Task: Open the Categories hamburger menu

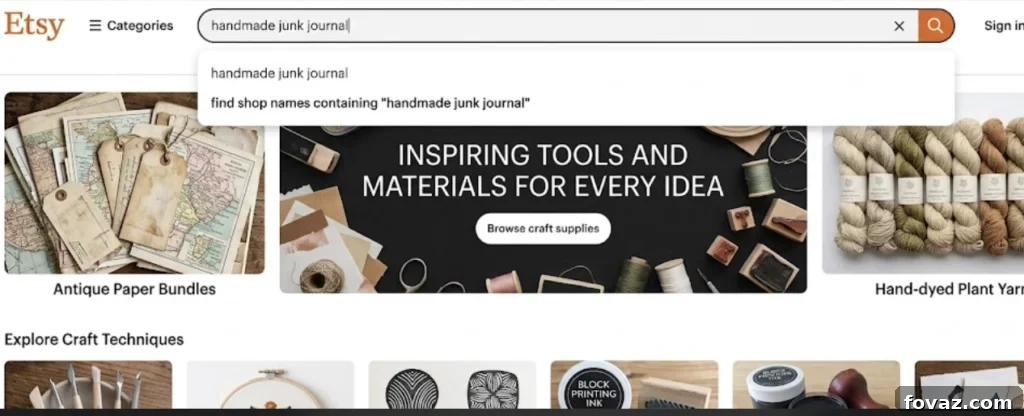Action: tap(131, 25)
